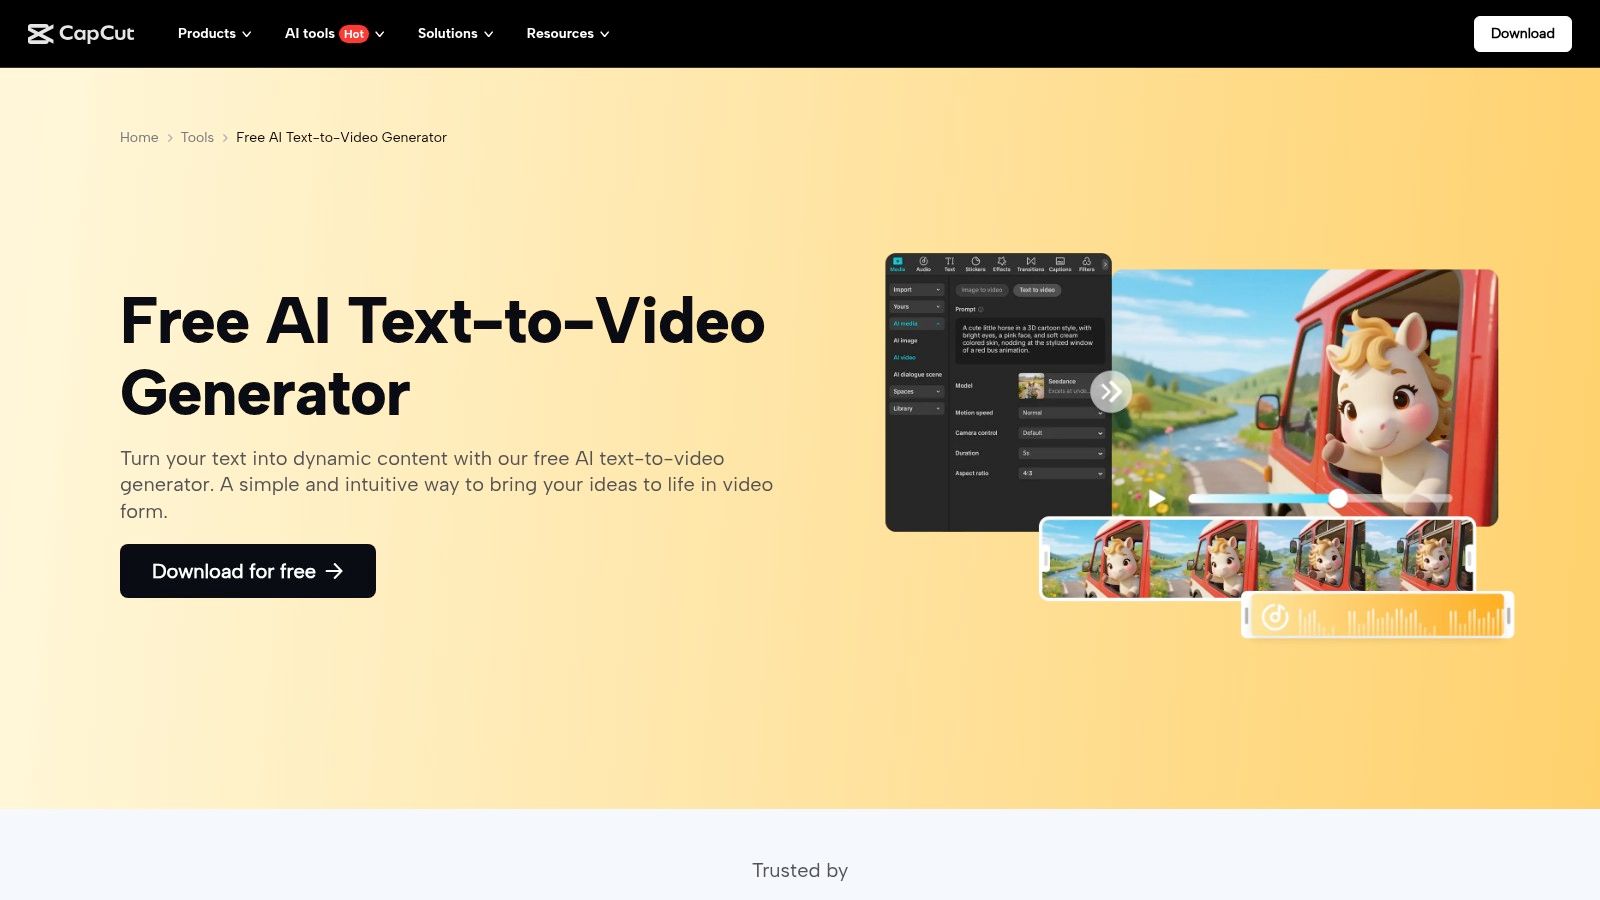
Task: Click the double-arrow circle on the preview
Action: pyautogui.click(x=1110, y=392)
